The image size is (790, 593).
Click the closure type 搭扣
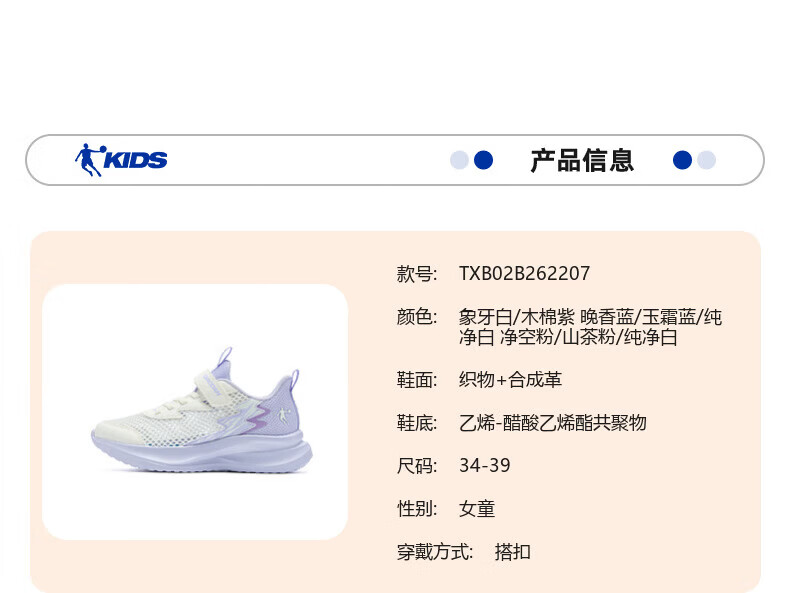[512, 552]
